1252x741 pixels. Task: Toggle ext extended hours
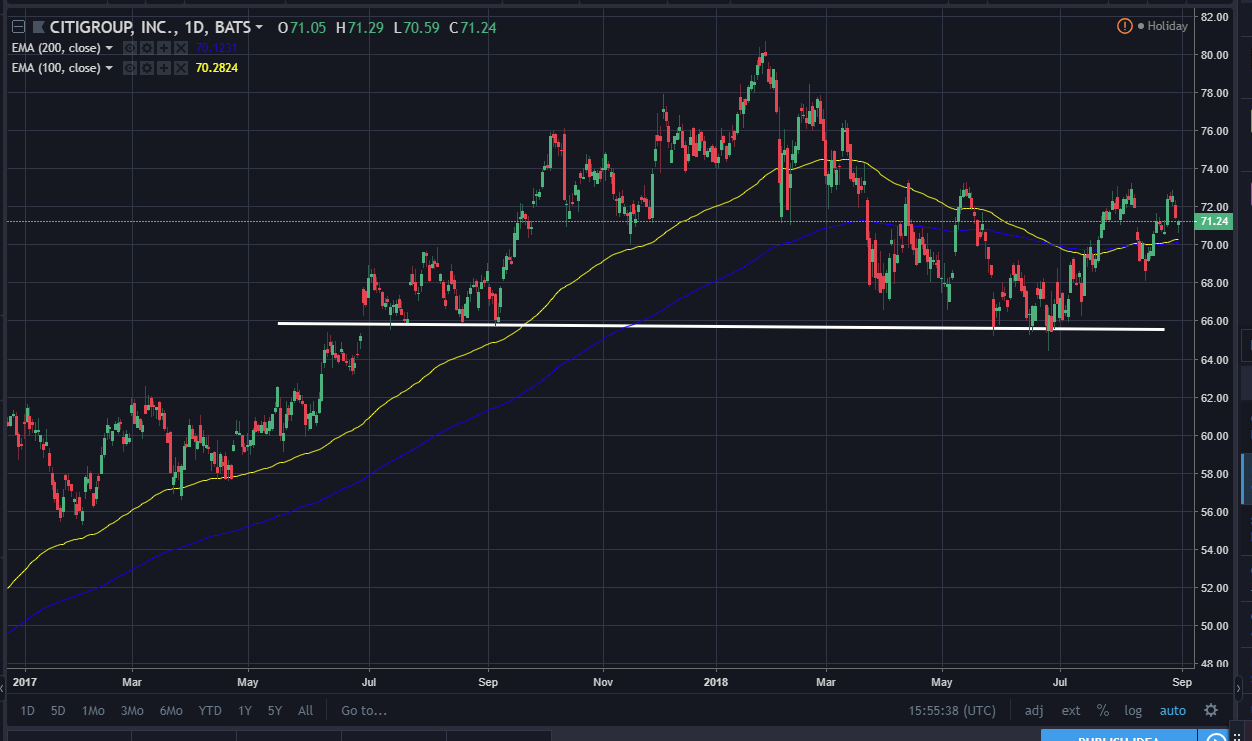[x=1071, y=711]
